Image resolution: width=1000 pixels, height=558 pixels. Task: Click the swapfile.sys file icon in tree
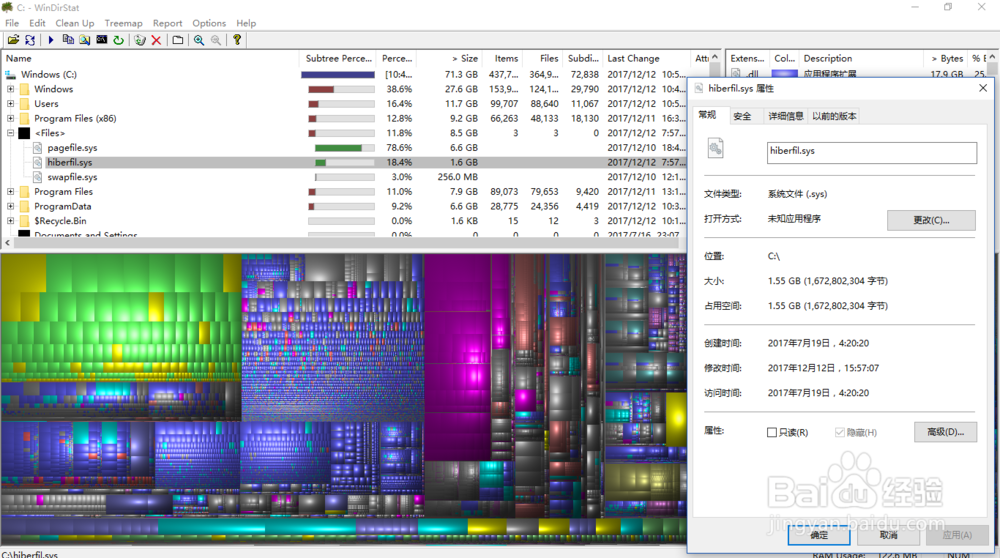point(38,177)
